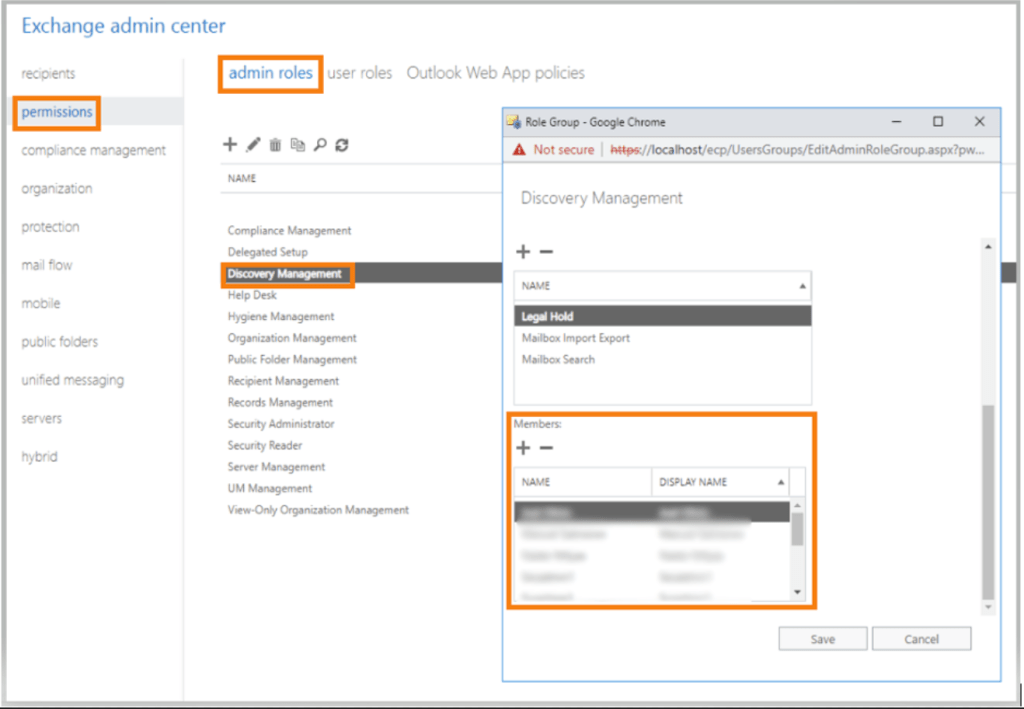
Task: Select the Public Folder Management role group
Action: [x=292, y=360]
